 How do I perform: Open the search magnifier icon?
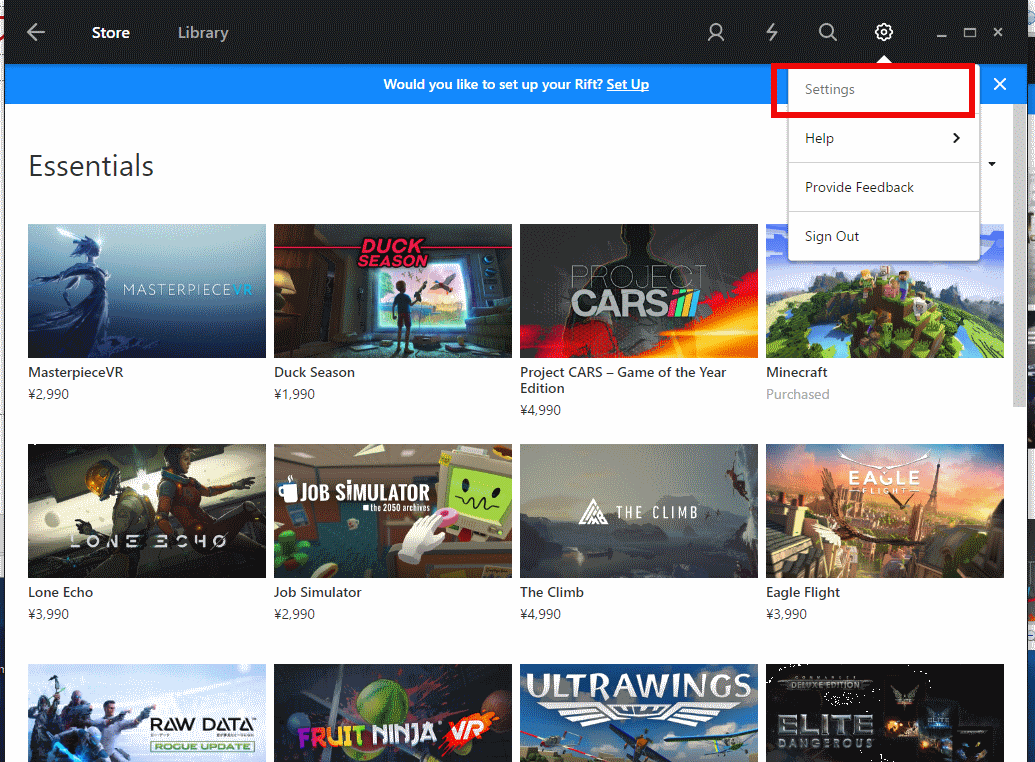pos(827,32)
